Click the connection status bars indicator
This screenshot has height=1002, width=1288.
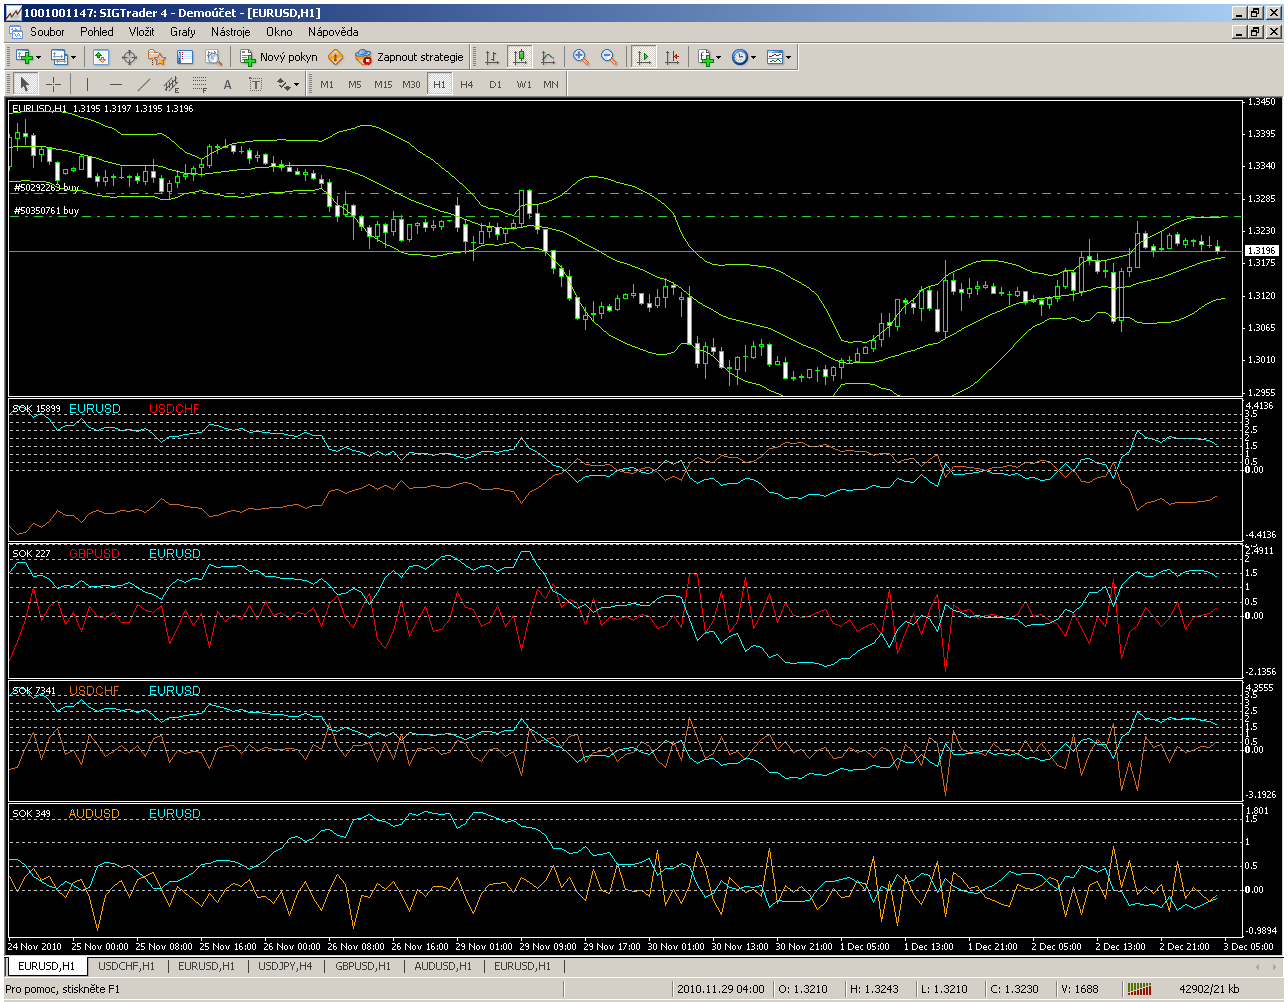[1139, 989]
